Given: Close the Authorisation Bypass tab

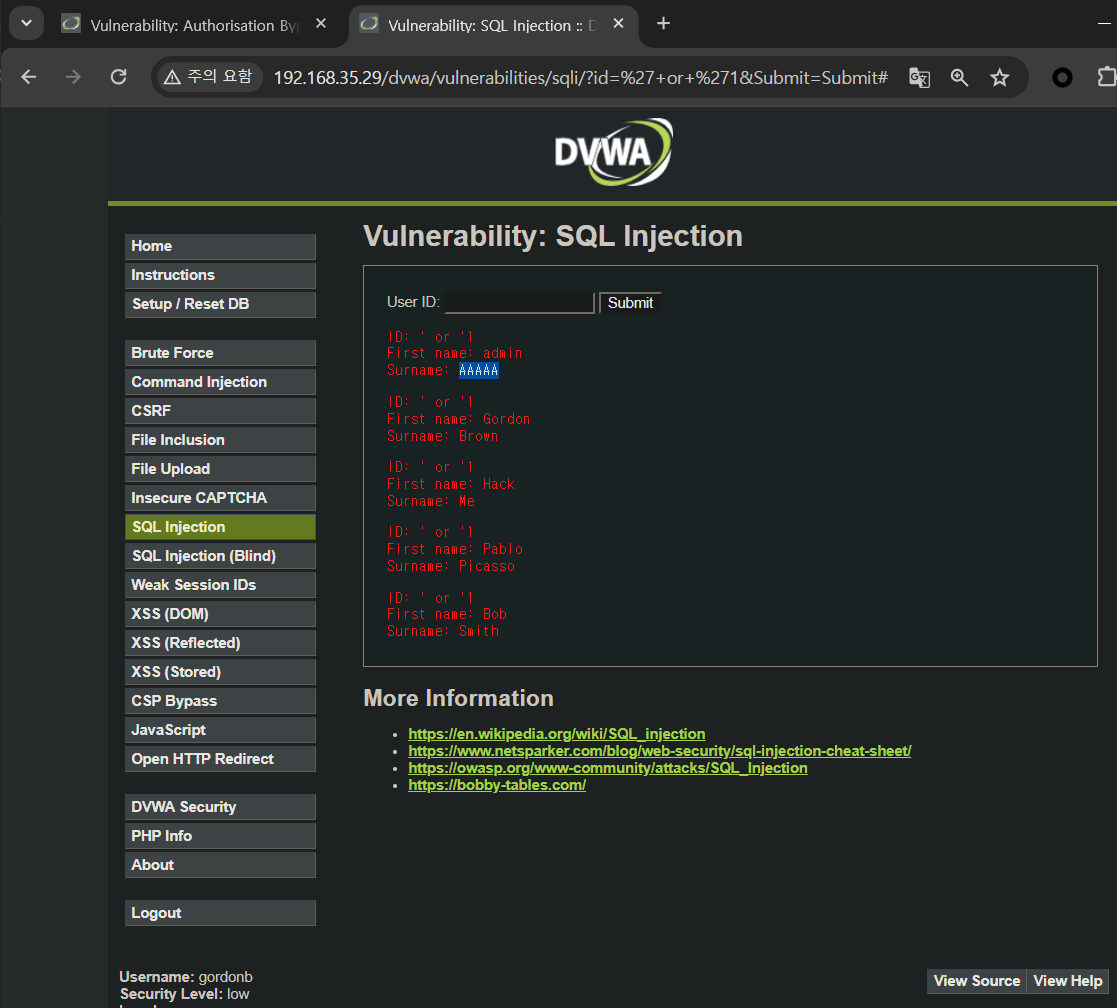Looking at the screenshot, I should click(321, 24).
